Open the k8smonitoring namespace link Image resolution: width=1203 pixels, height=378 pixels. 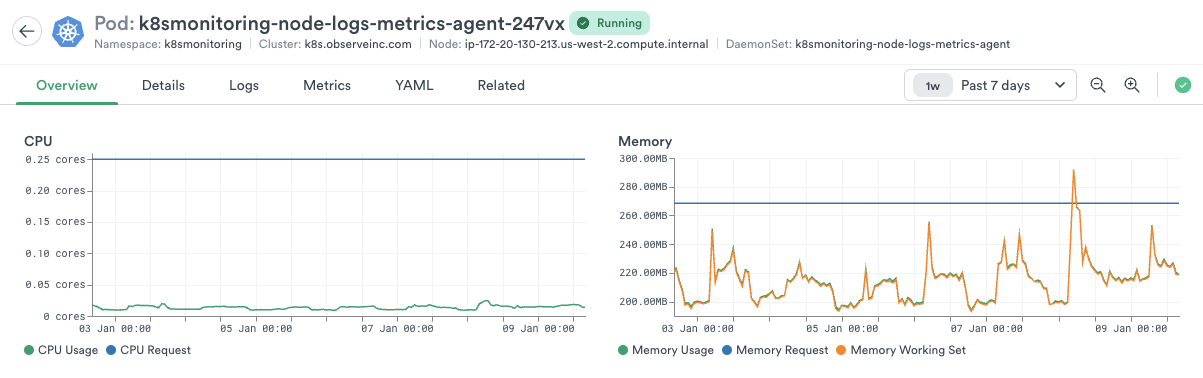(202, 44)
